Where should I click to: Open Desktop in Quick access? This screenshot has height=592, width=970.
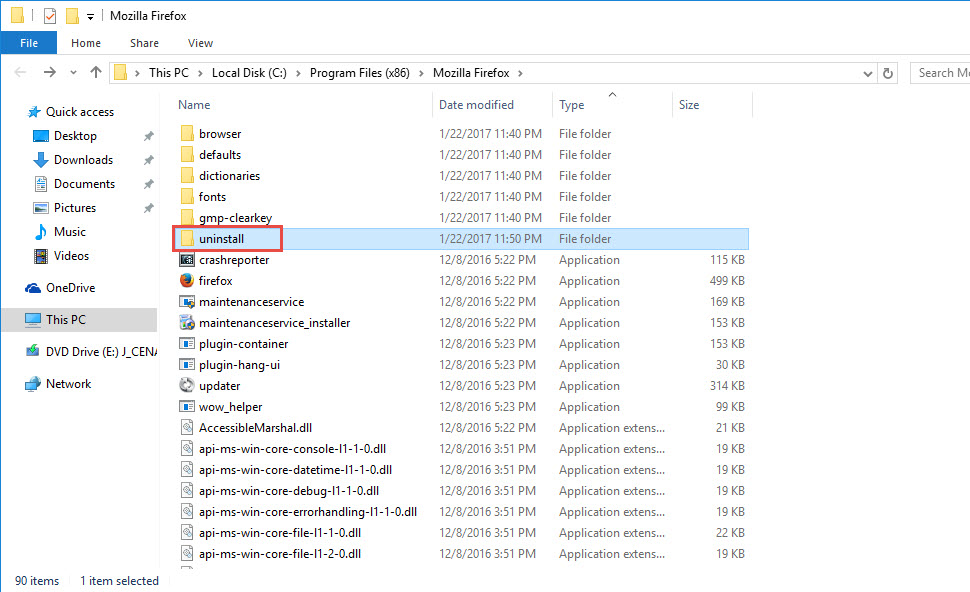75,135
